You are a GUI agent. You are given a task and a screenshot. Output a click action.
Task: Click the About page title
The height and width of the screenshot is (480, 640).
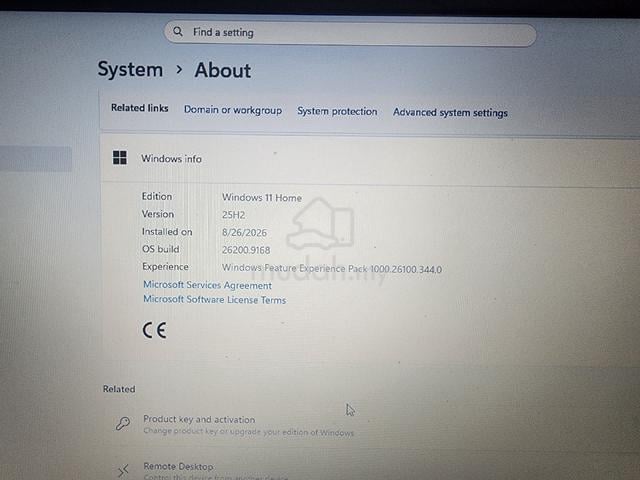point(223,70)
